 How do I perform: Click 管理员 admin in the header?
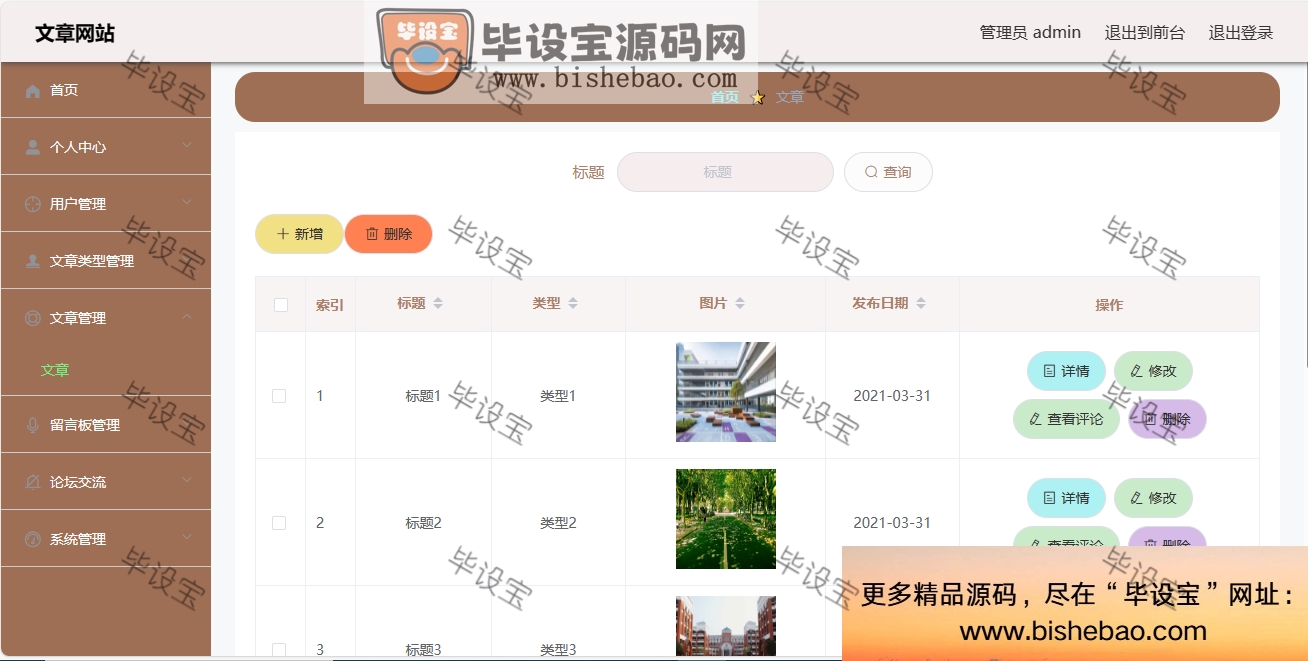[x=1030, y=32]
